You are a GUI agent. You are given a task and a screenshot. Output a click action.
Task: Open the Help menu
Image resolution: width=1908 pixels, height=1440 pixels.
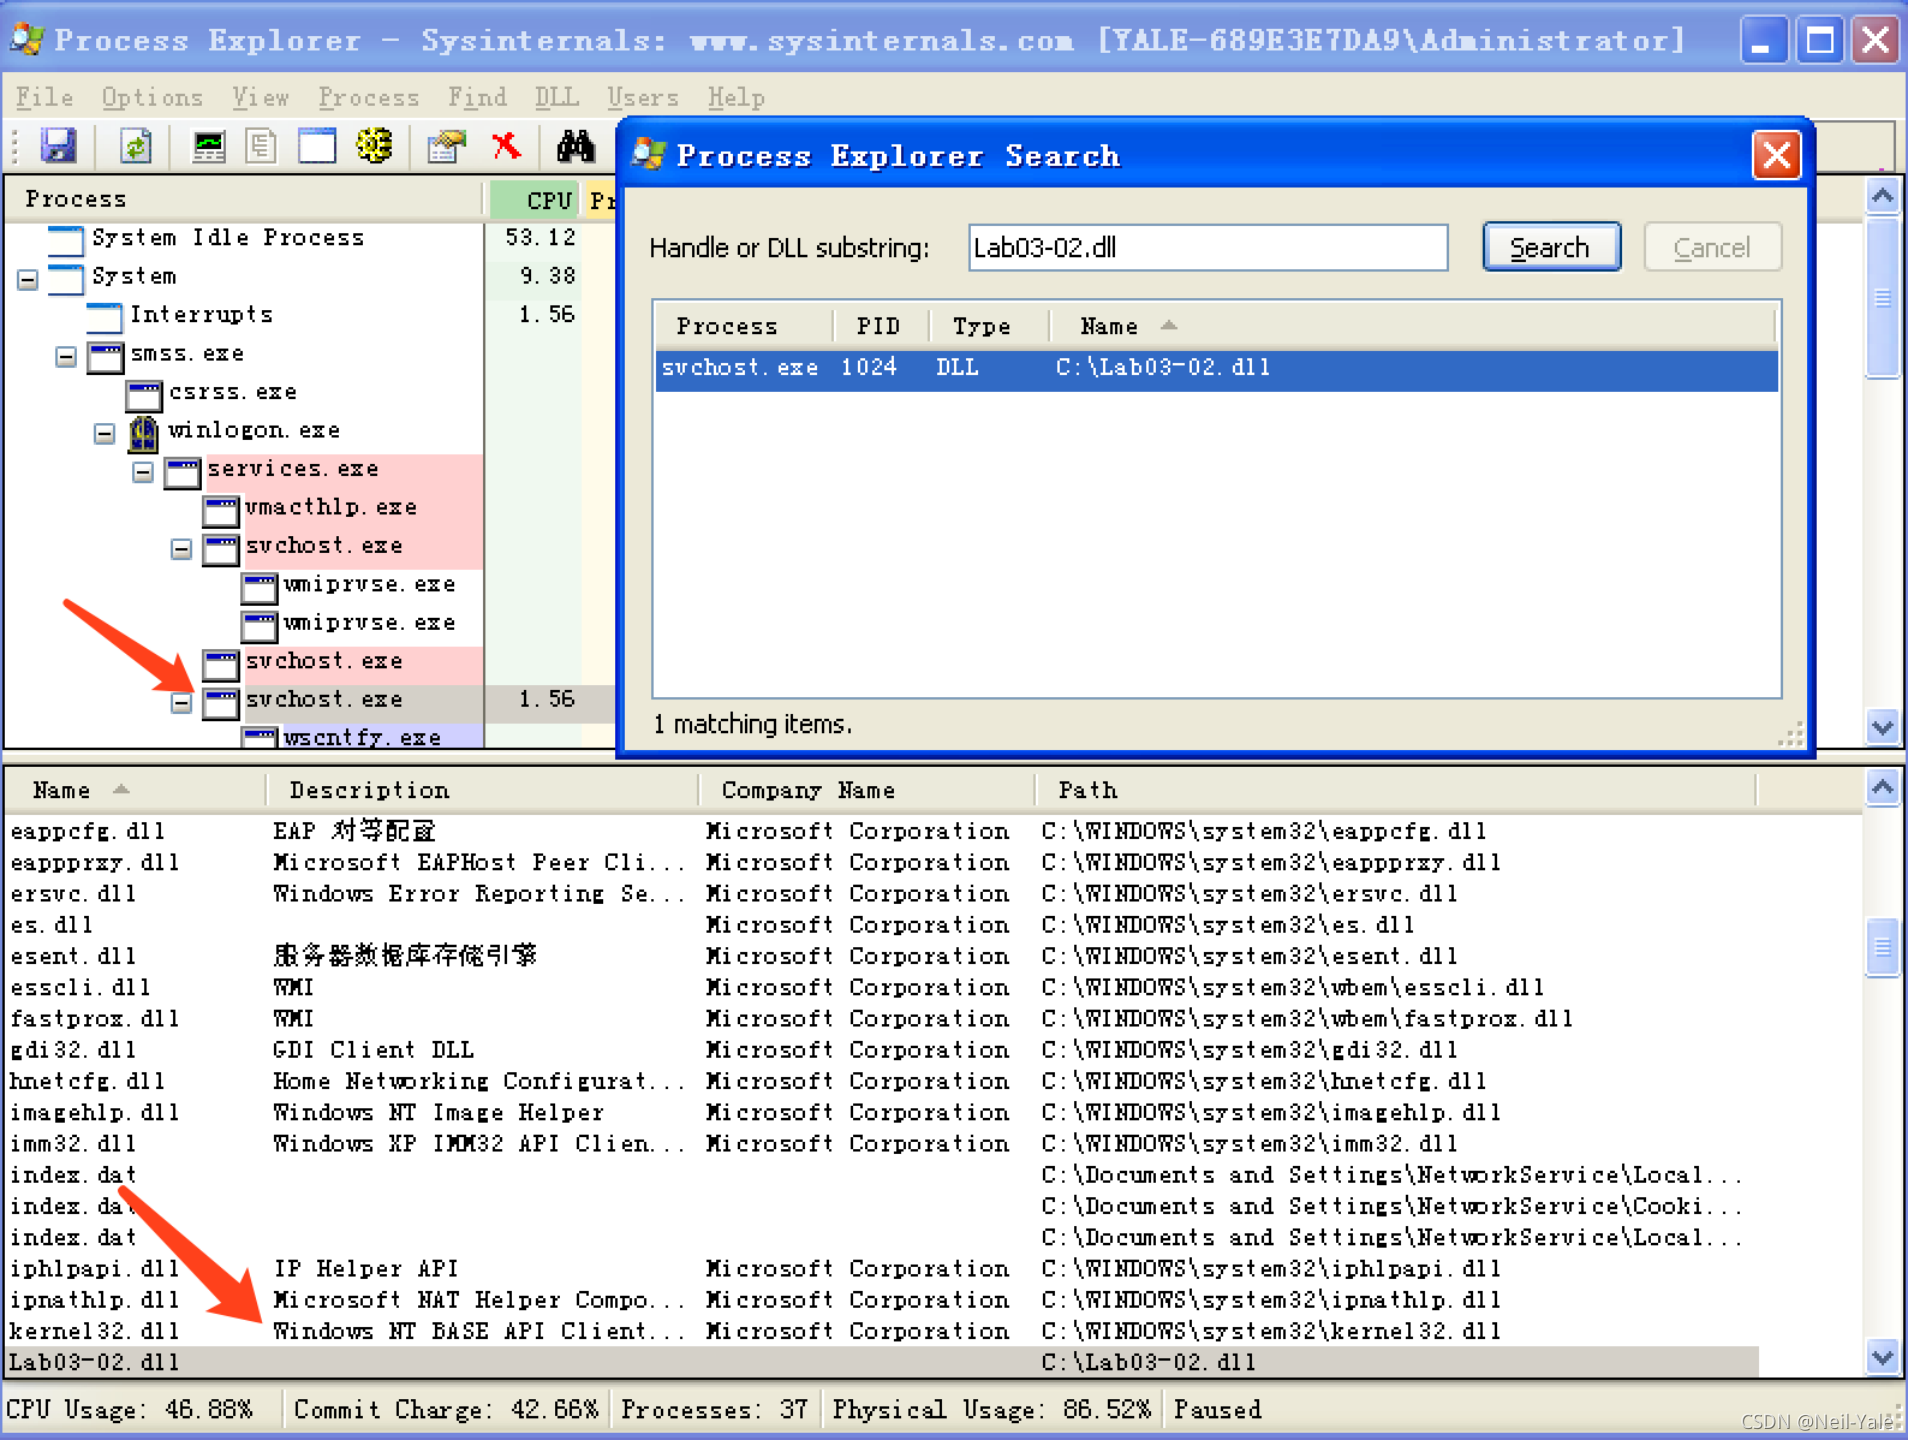pos(736,97)
